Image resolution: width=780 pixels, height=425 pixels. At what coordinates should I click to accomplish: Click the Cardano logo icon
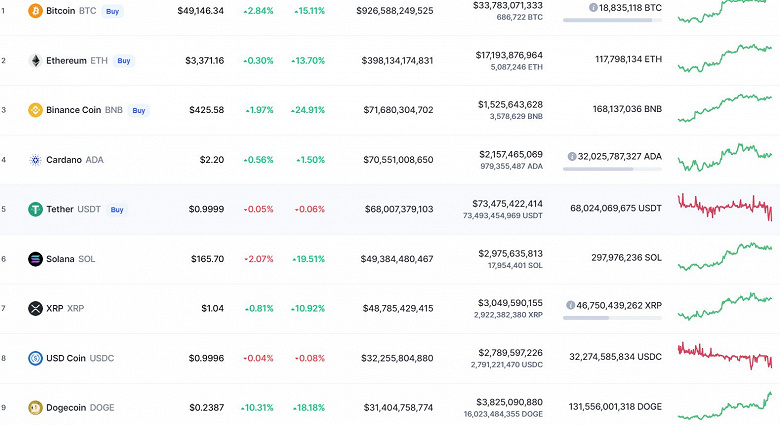point(35,160)
